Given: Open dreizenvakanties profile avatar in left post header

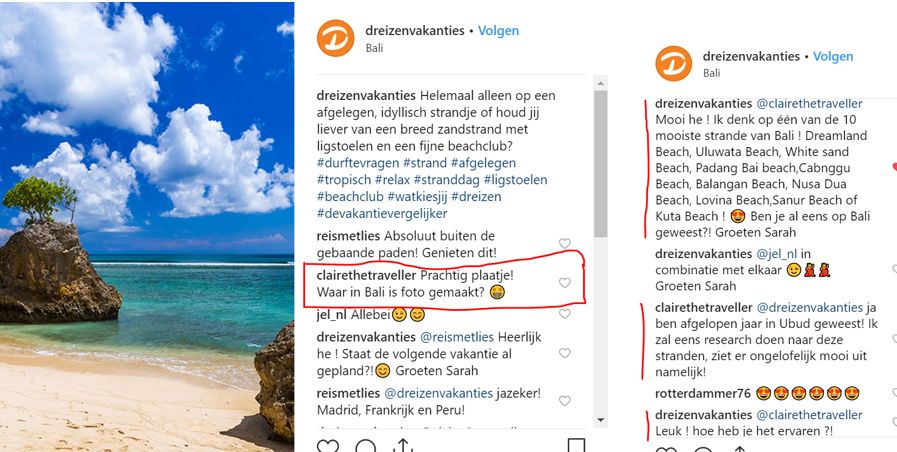Looking at the screenshot, I should 335,38.
